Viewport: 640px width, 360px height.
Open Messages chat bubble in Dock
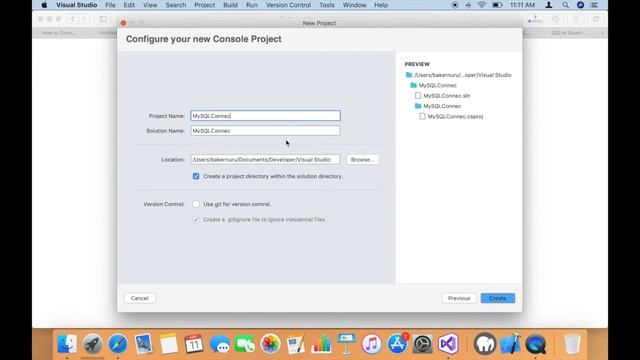pyautogui.click(x=220, y=344)
